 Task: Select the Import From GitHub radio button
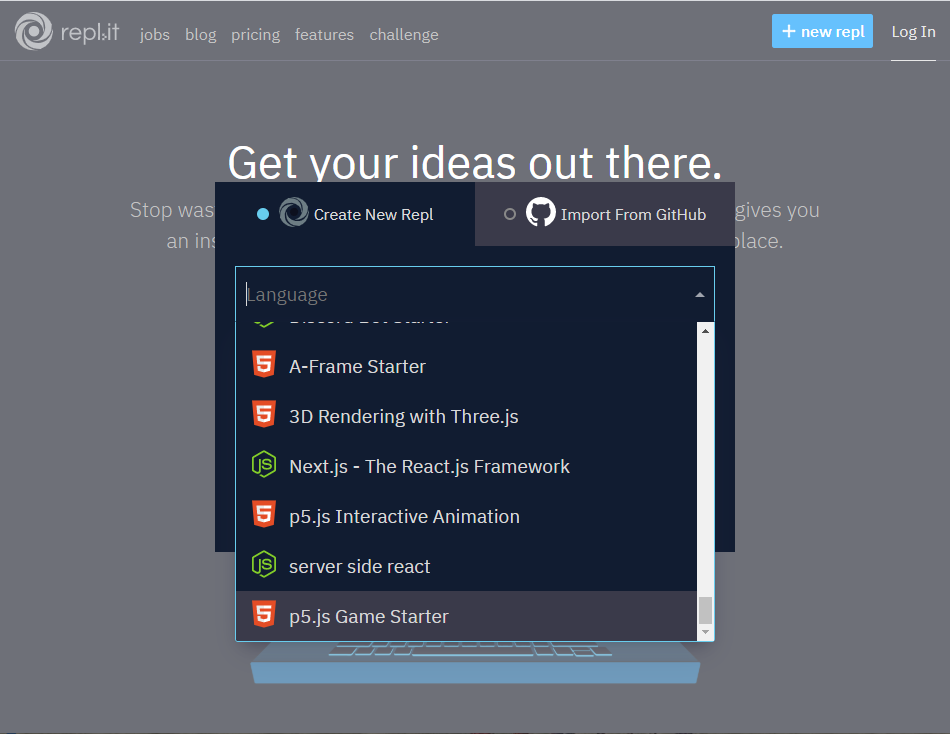(x=510, y=214)
